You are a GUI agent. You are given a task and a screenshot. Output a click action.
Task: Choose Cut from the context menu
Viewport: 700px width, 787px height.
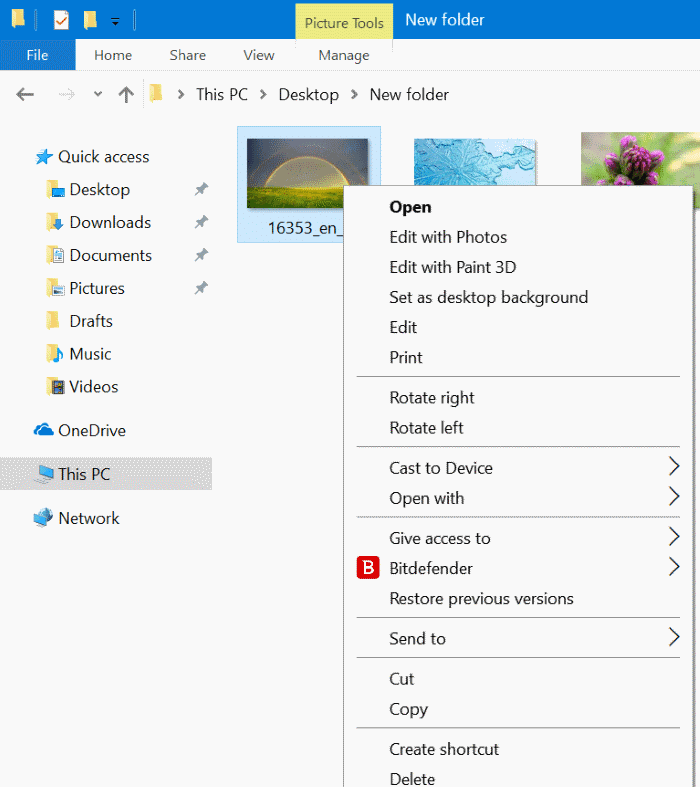coord(401,679)
